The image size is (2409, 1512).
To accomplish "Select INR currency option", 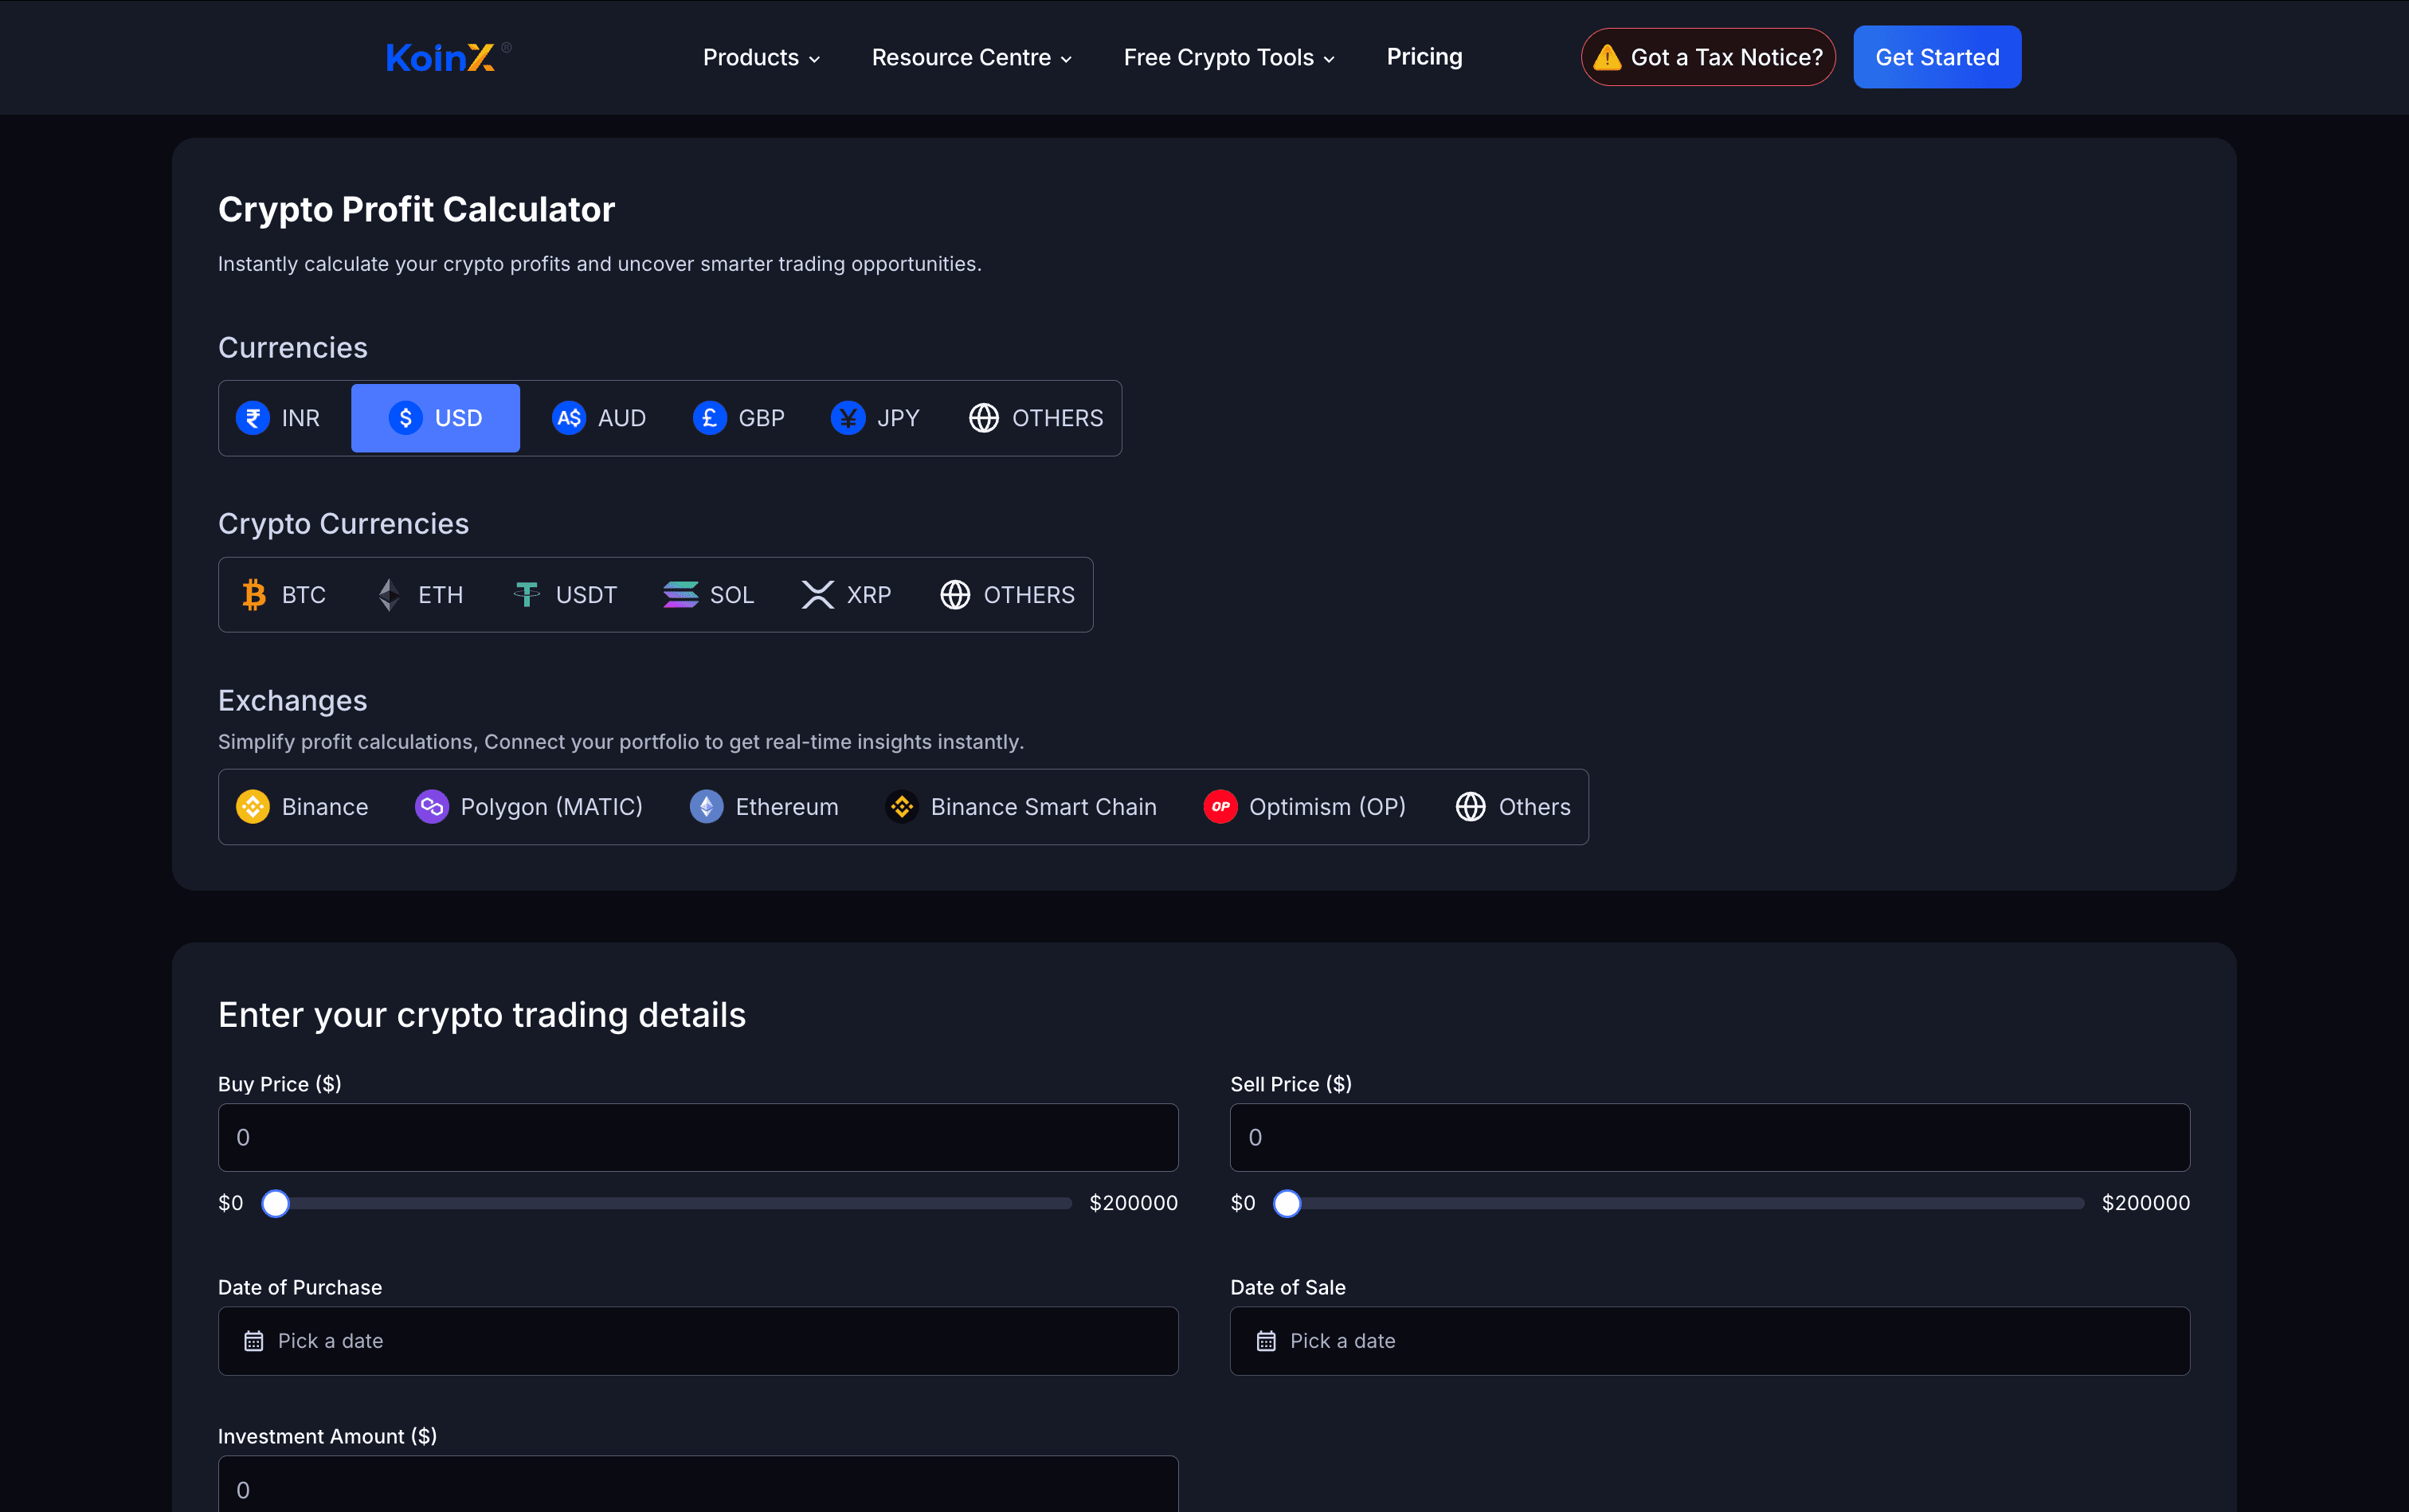I will click(x=279, y=418).
